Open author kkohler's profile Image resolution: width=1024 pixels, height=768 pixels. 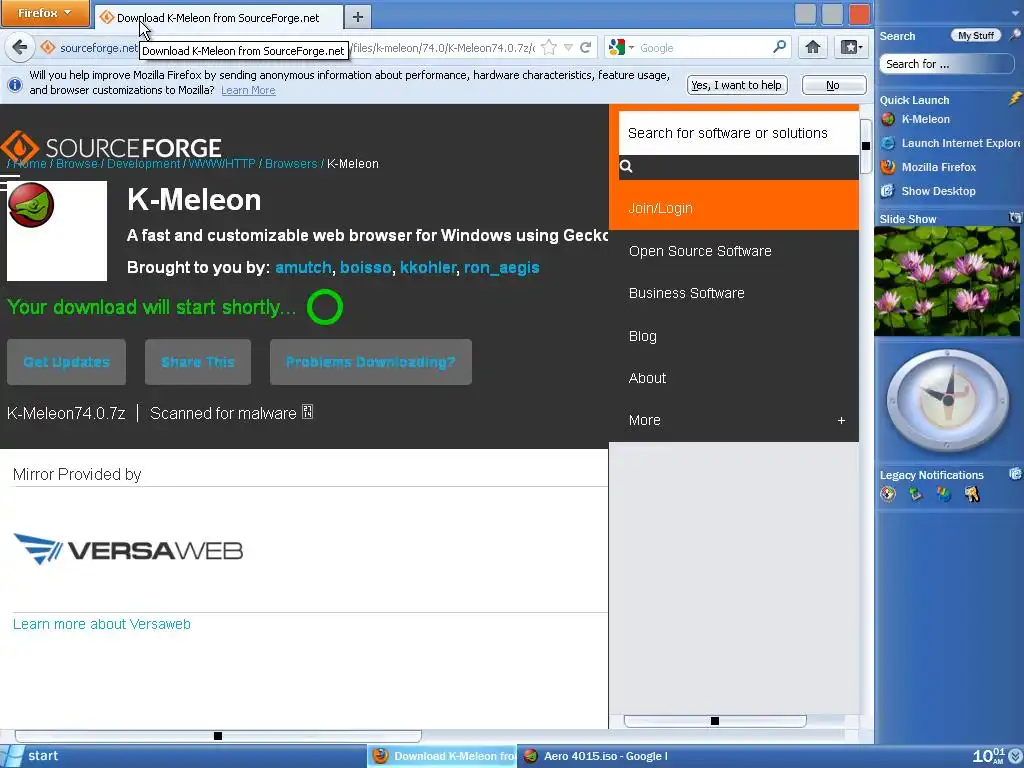click(428, 268)
